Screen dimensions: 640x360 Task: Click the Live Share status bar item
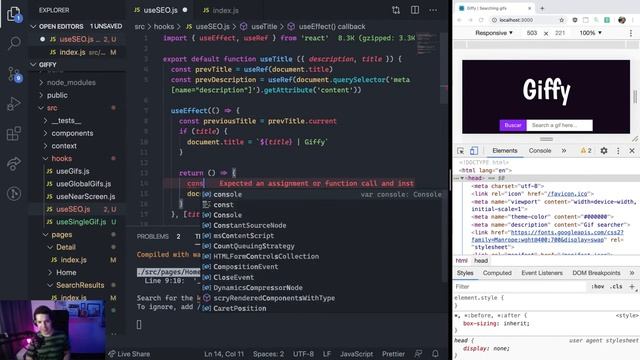(x=129, y=354)
